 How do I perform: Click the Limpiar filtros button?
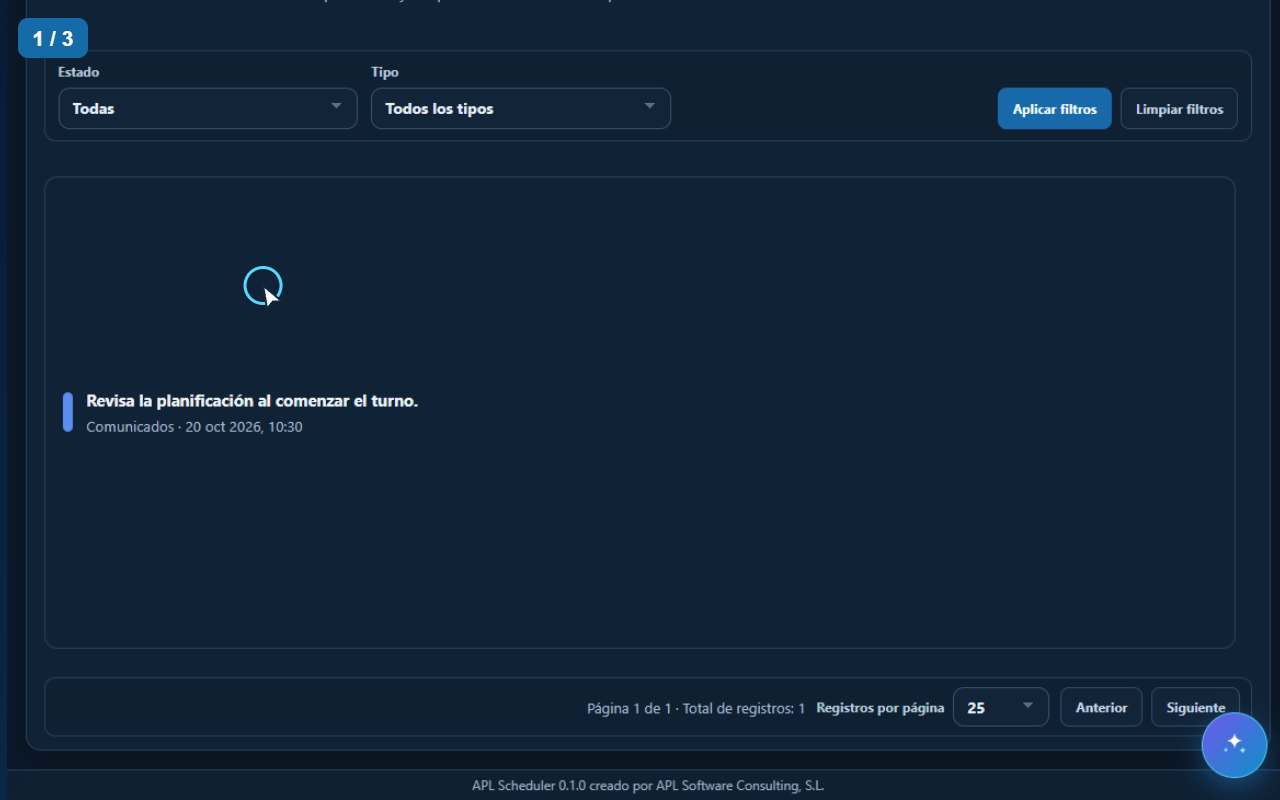(x=1179, y=109)
